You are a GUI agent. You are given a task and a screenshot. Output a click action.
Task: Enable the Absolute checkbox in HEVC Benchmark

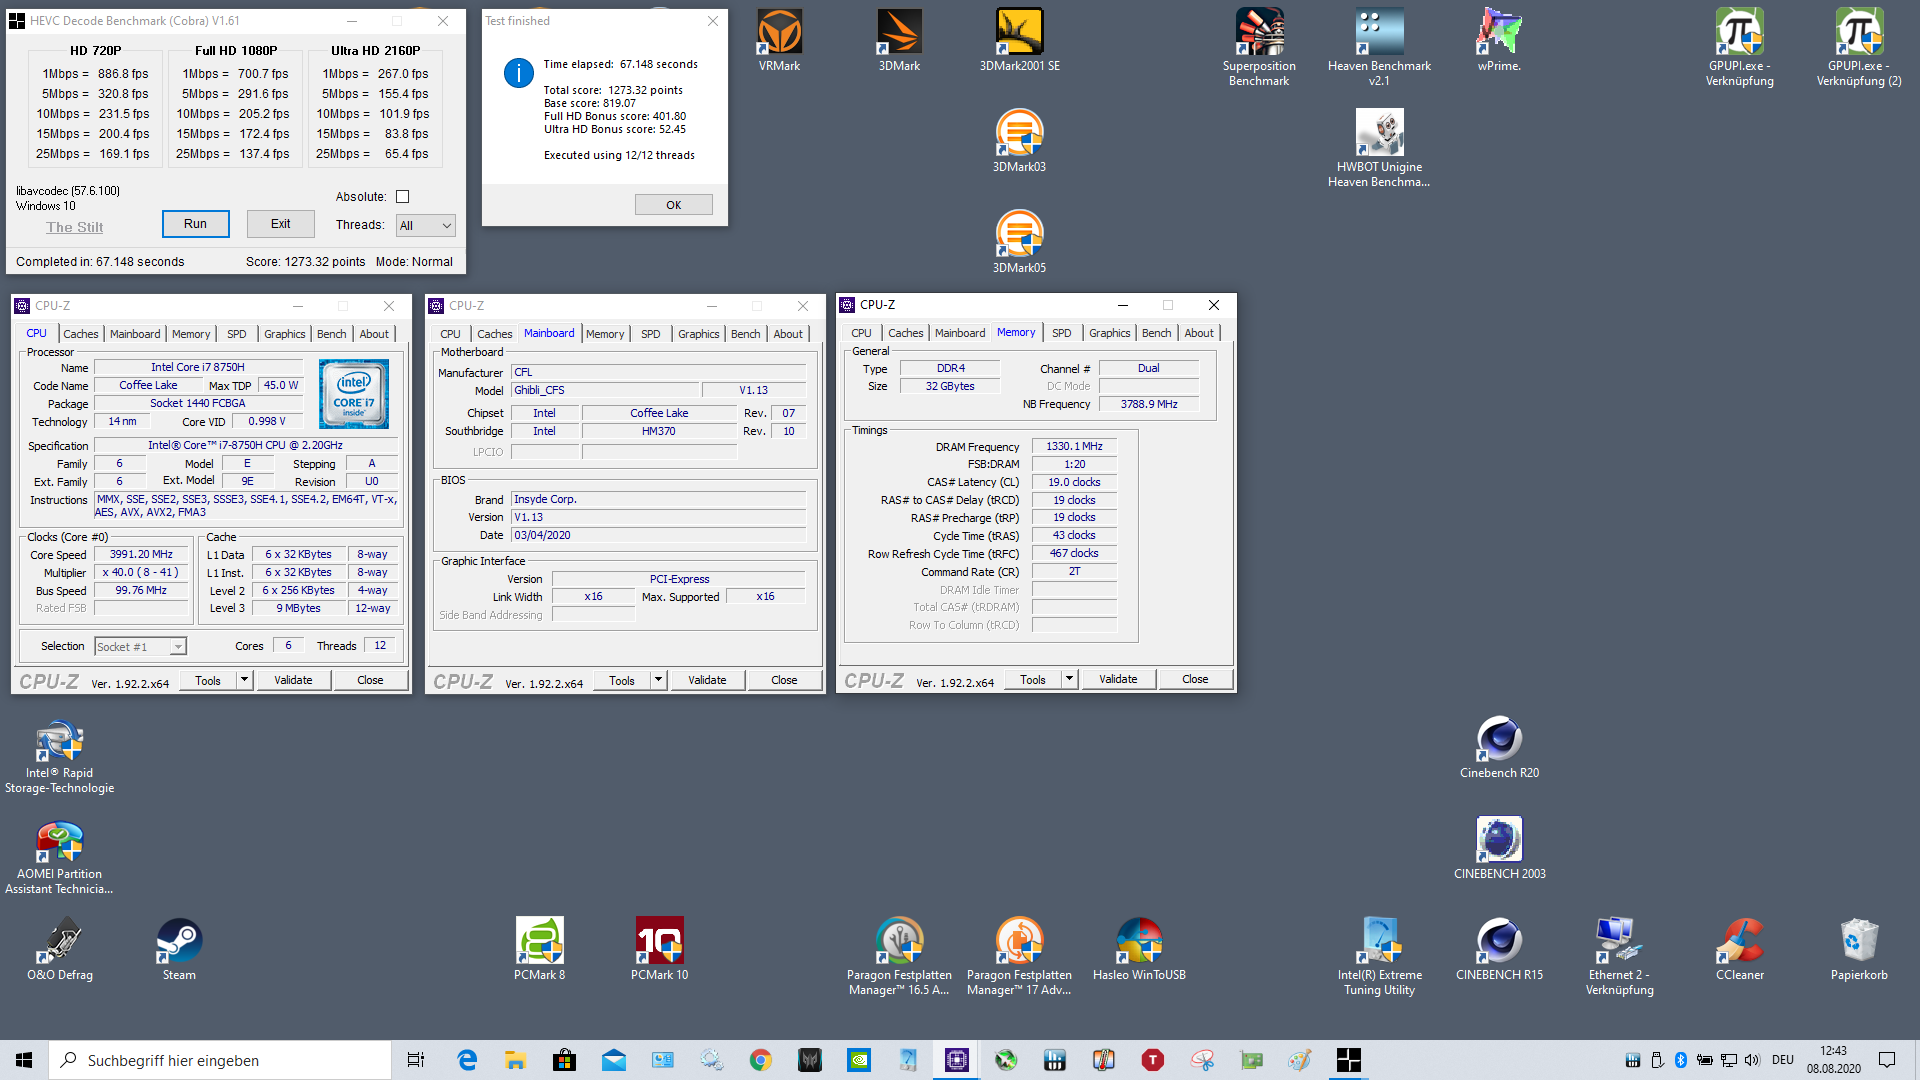coord(402,197)
